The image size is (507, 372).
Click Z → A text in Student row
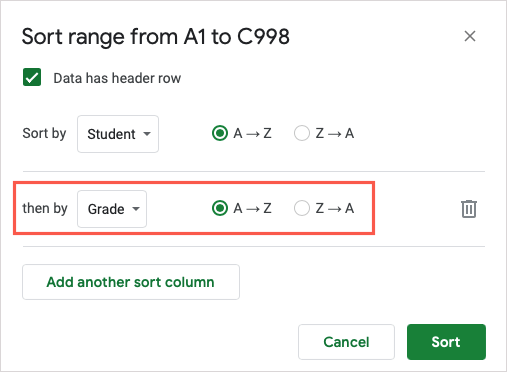click(335, 134)
